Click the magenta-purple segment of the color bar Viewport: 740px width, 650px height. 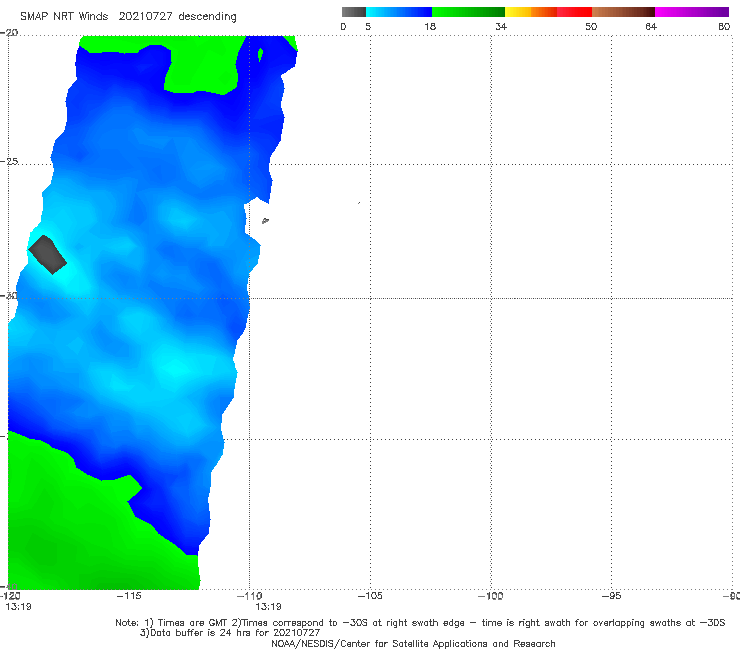click(x=692, y=12)
